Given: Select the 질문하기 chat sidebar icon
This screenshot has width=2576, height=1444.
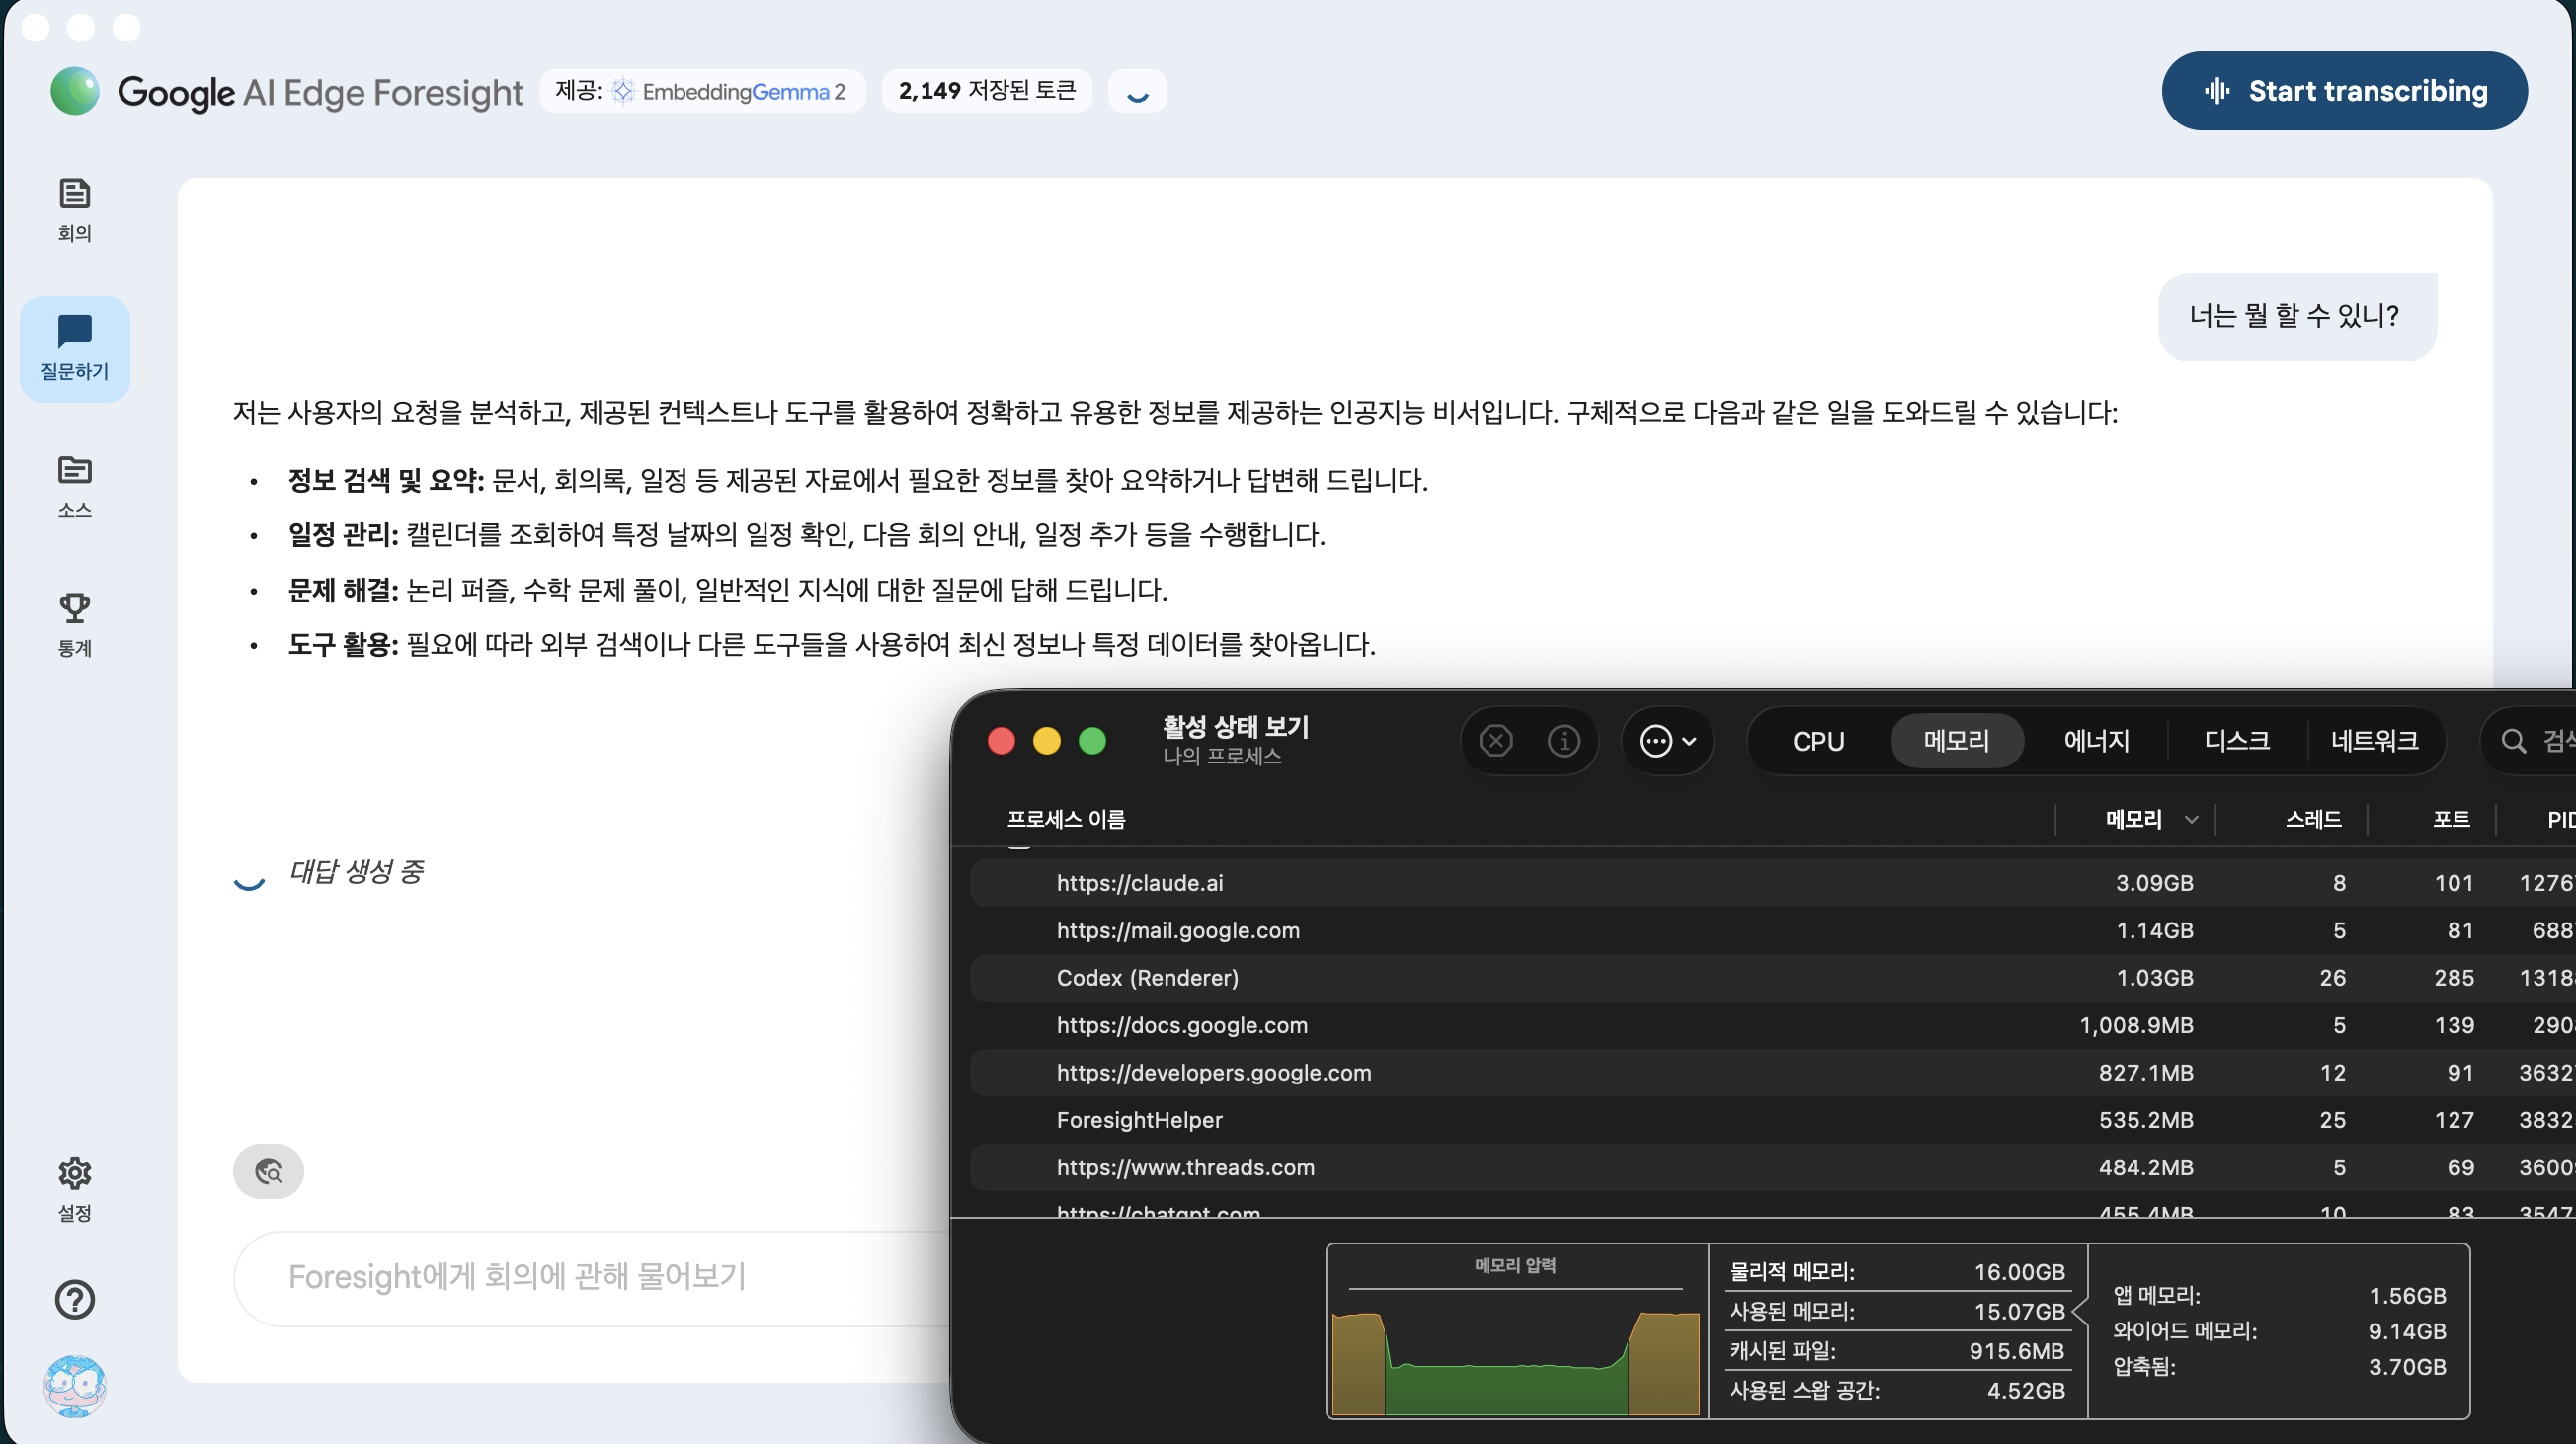Looking at the screenshot, I should click(x=75, y=349).
